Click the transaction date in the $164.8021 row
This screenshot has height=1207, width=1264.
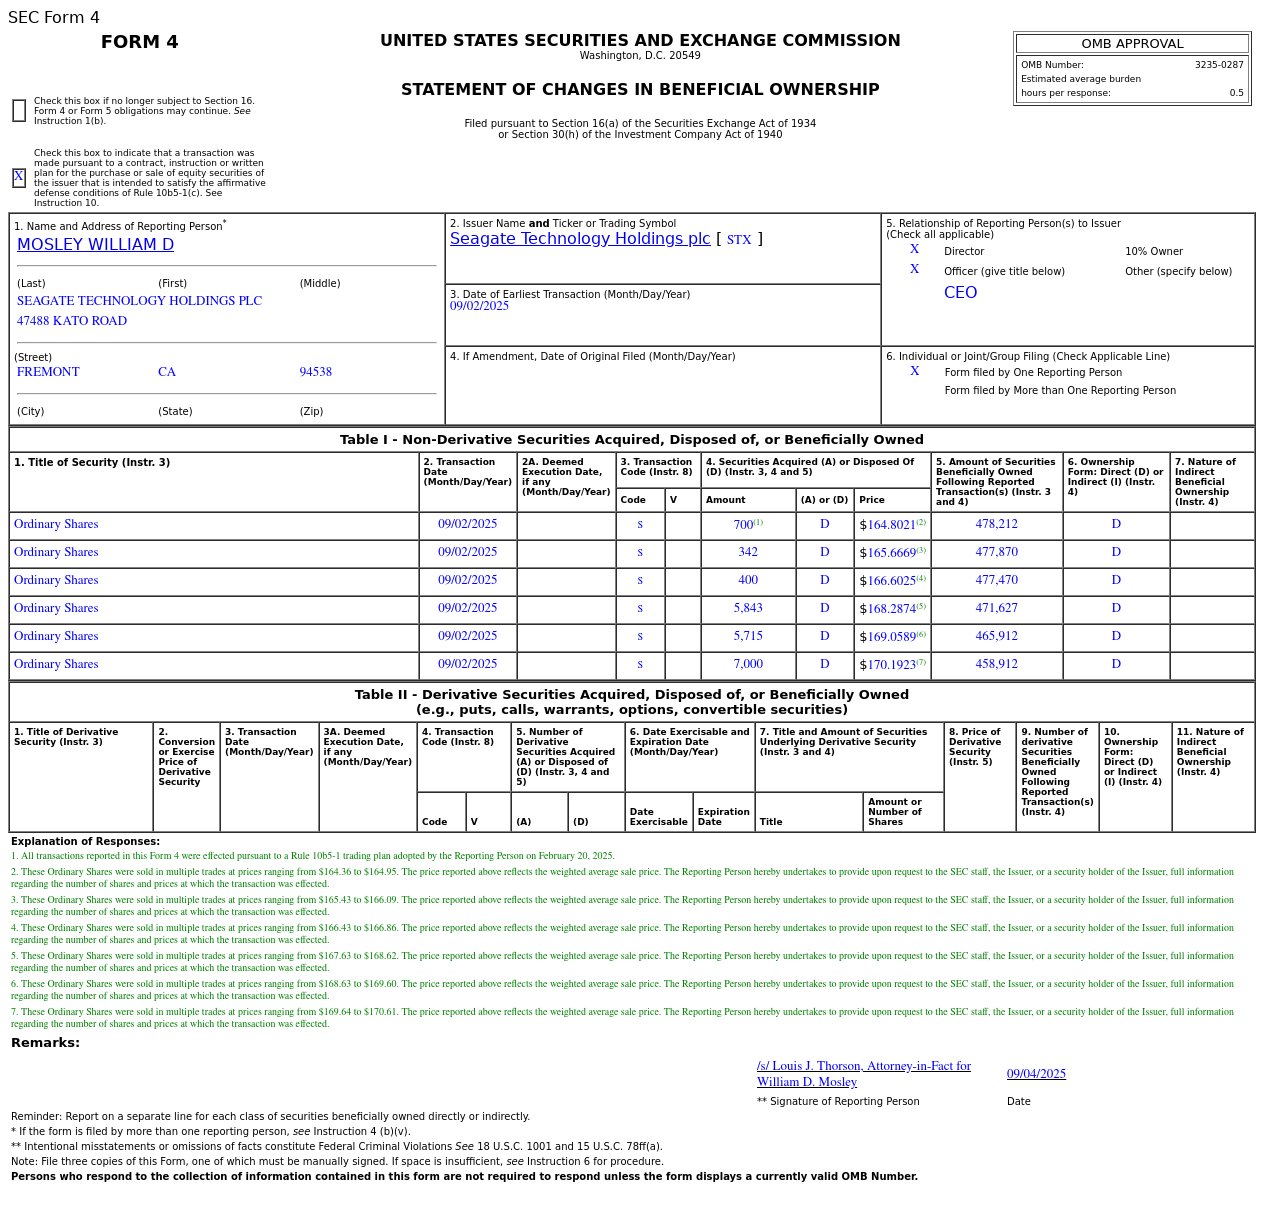point(467,524)
